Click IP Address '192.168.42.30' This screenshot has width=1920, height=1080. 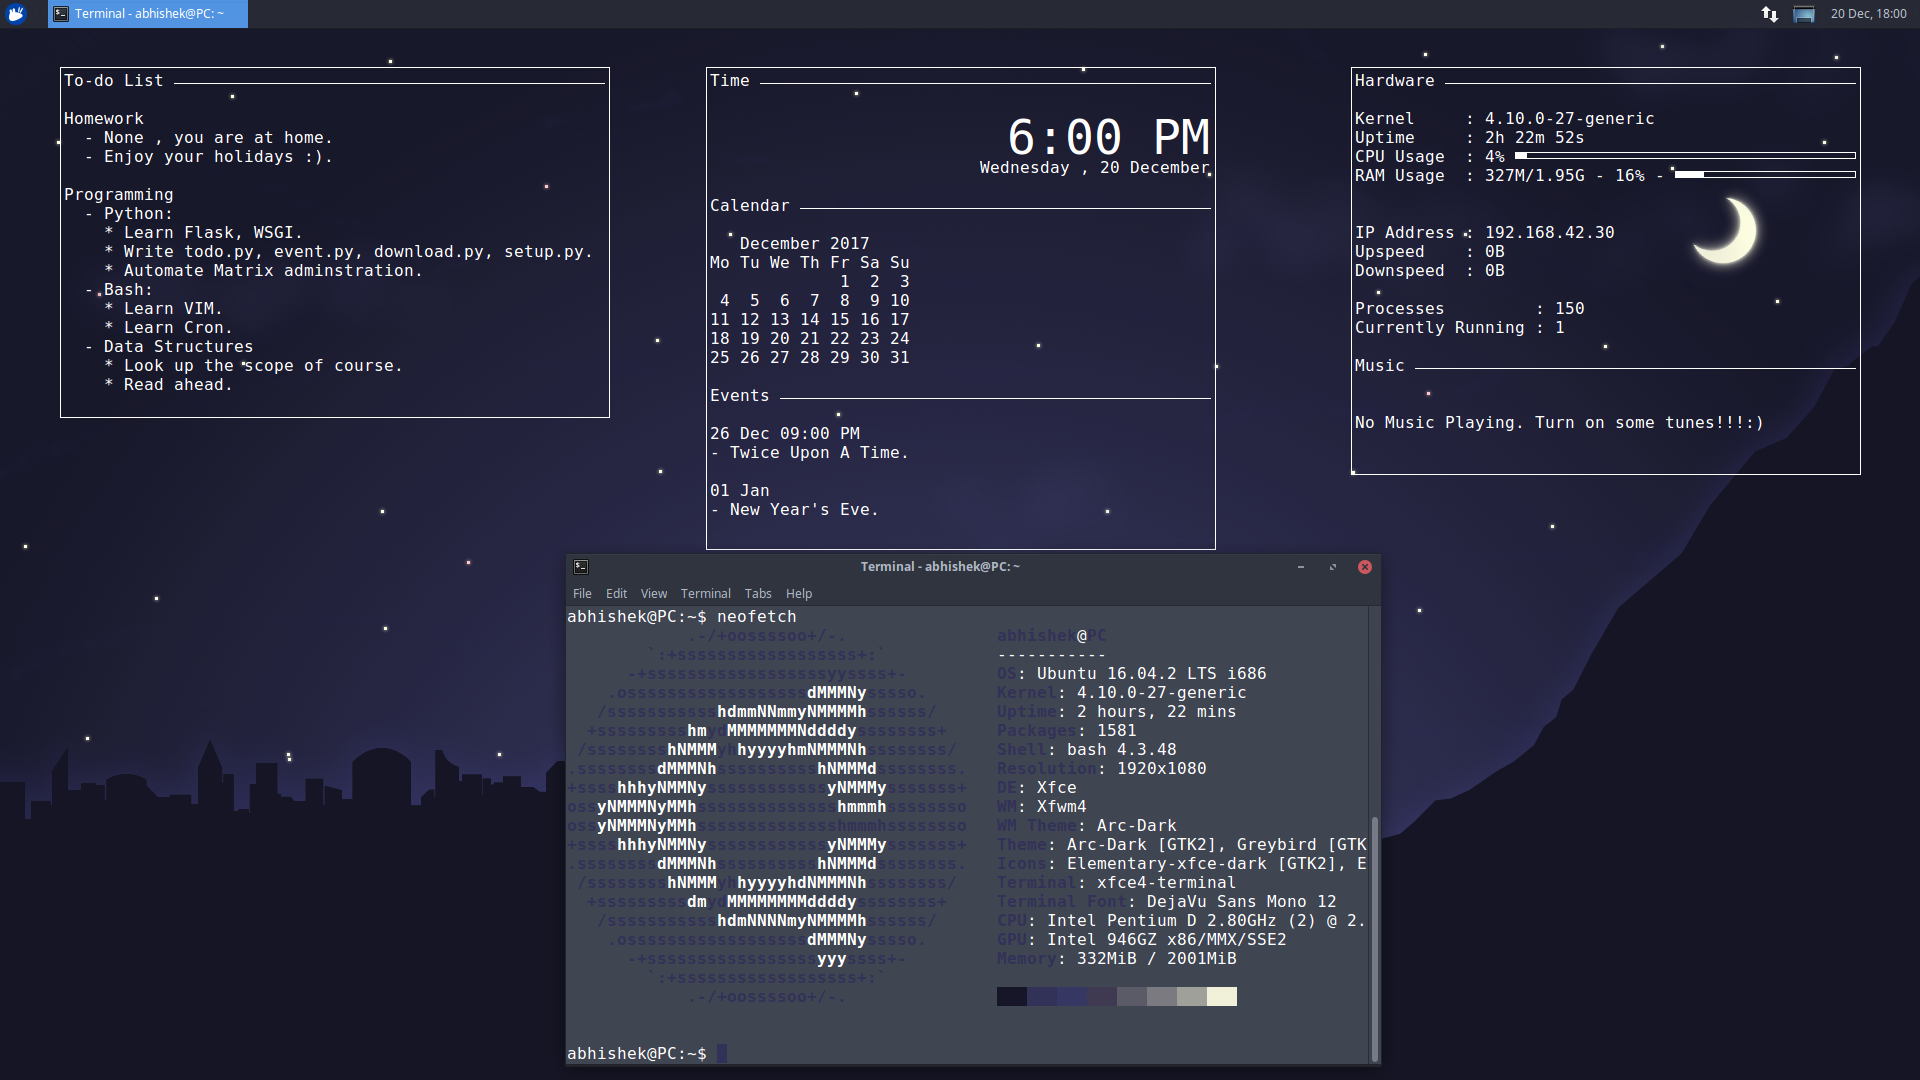tap(1549, 233)
